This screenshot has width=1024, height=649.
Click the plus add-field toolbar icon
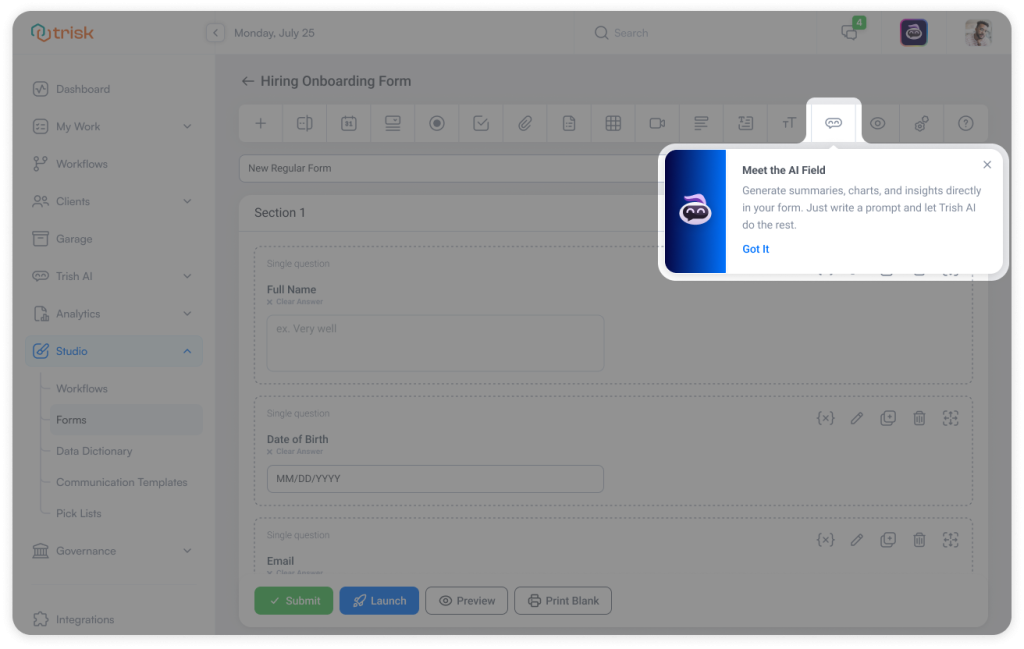pos(261,123)
